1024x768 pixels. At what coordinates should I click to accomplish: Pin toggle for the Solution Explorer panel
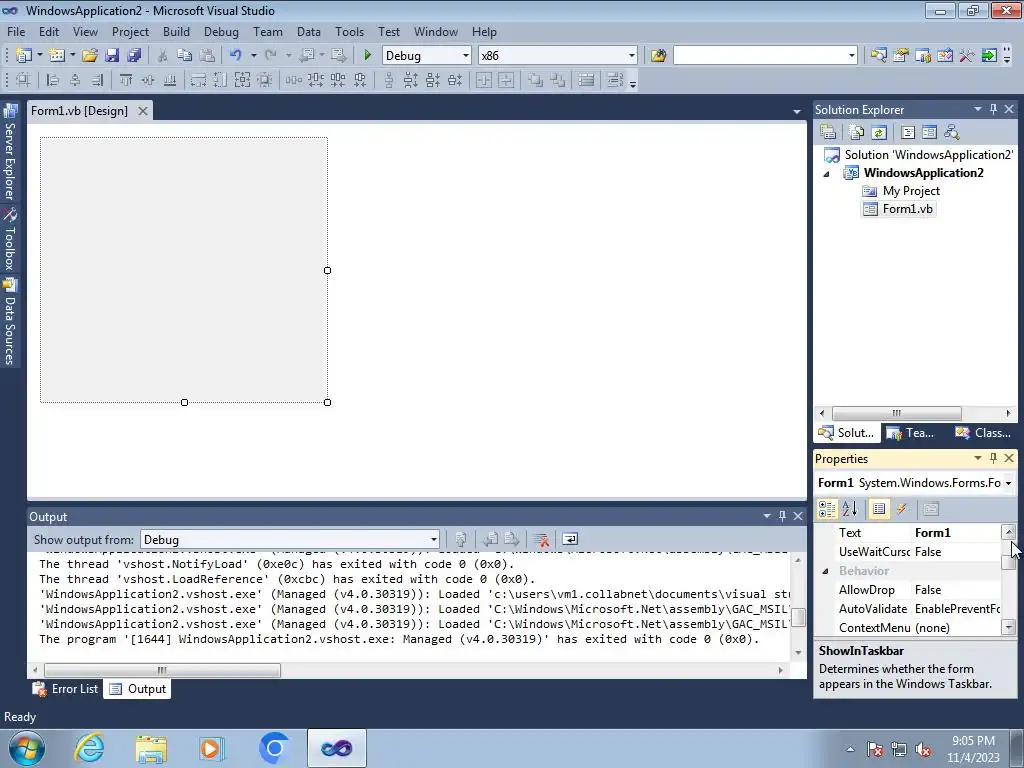pos(993,110)
